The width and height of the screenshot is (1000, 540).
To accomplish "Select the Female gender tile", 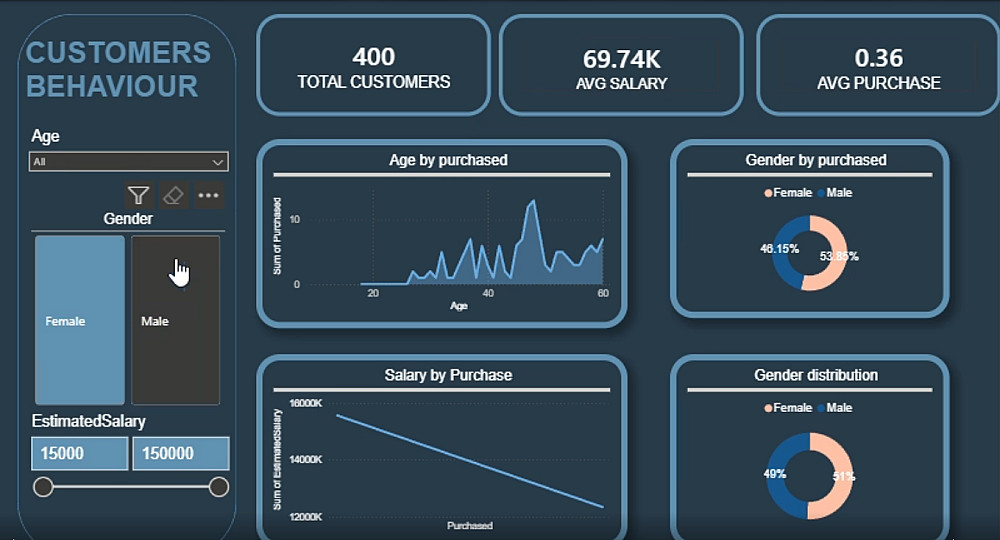I will pos(80,320).
